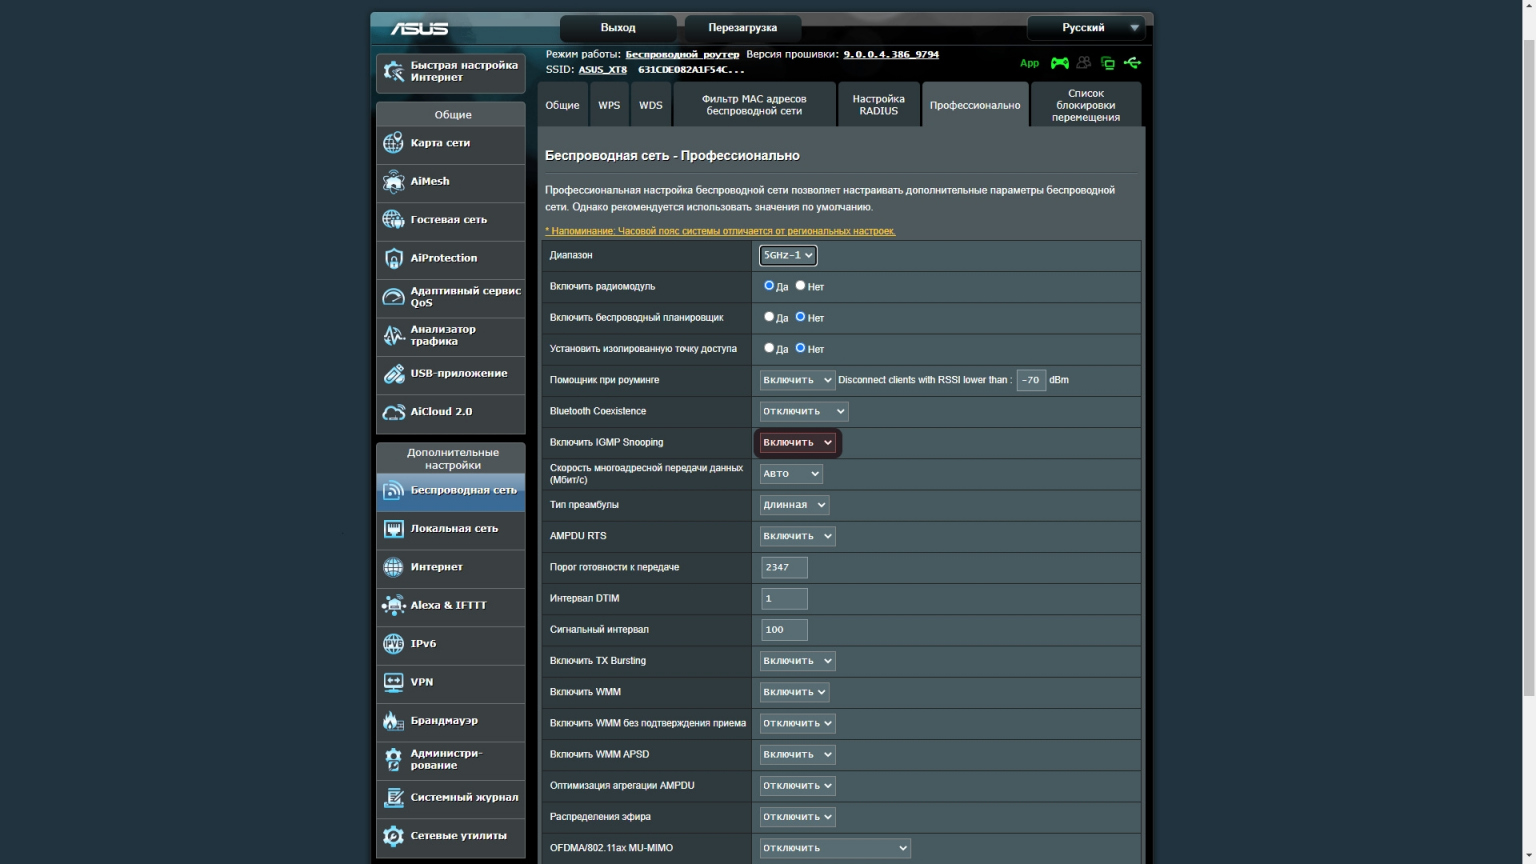Open Локальная сеть LAN icon
The image size is (1536, 864).
click(394, 529)
